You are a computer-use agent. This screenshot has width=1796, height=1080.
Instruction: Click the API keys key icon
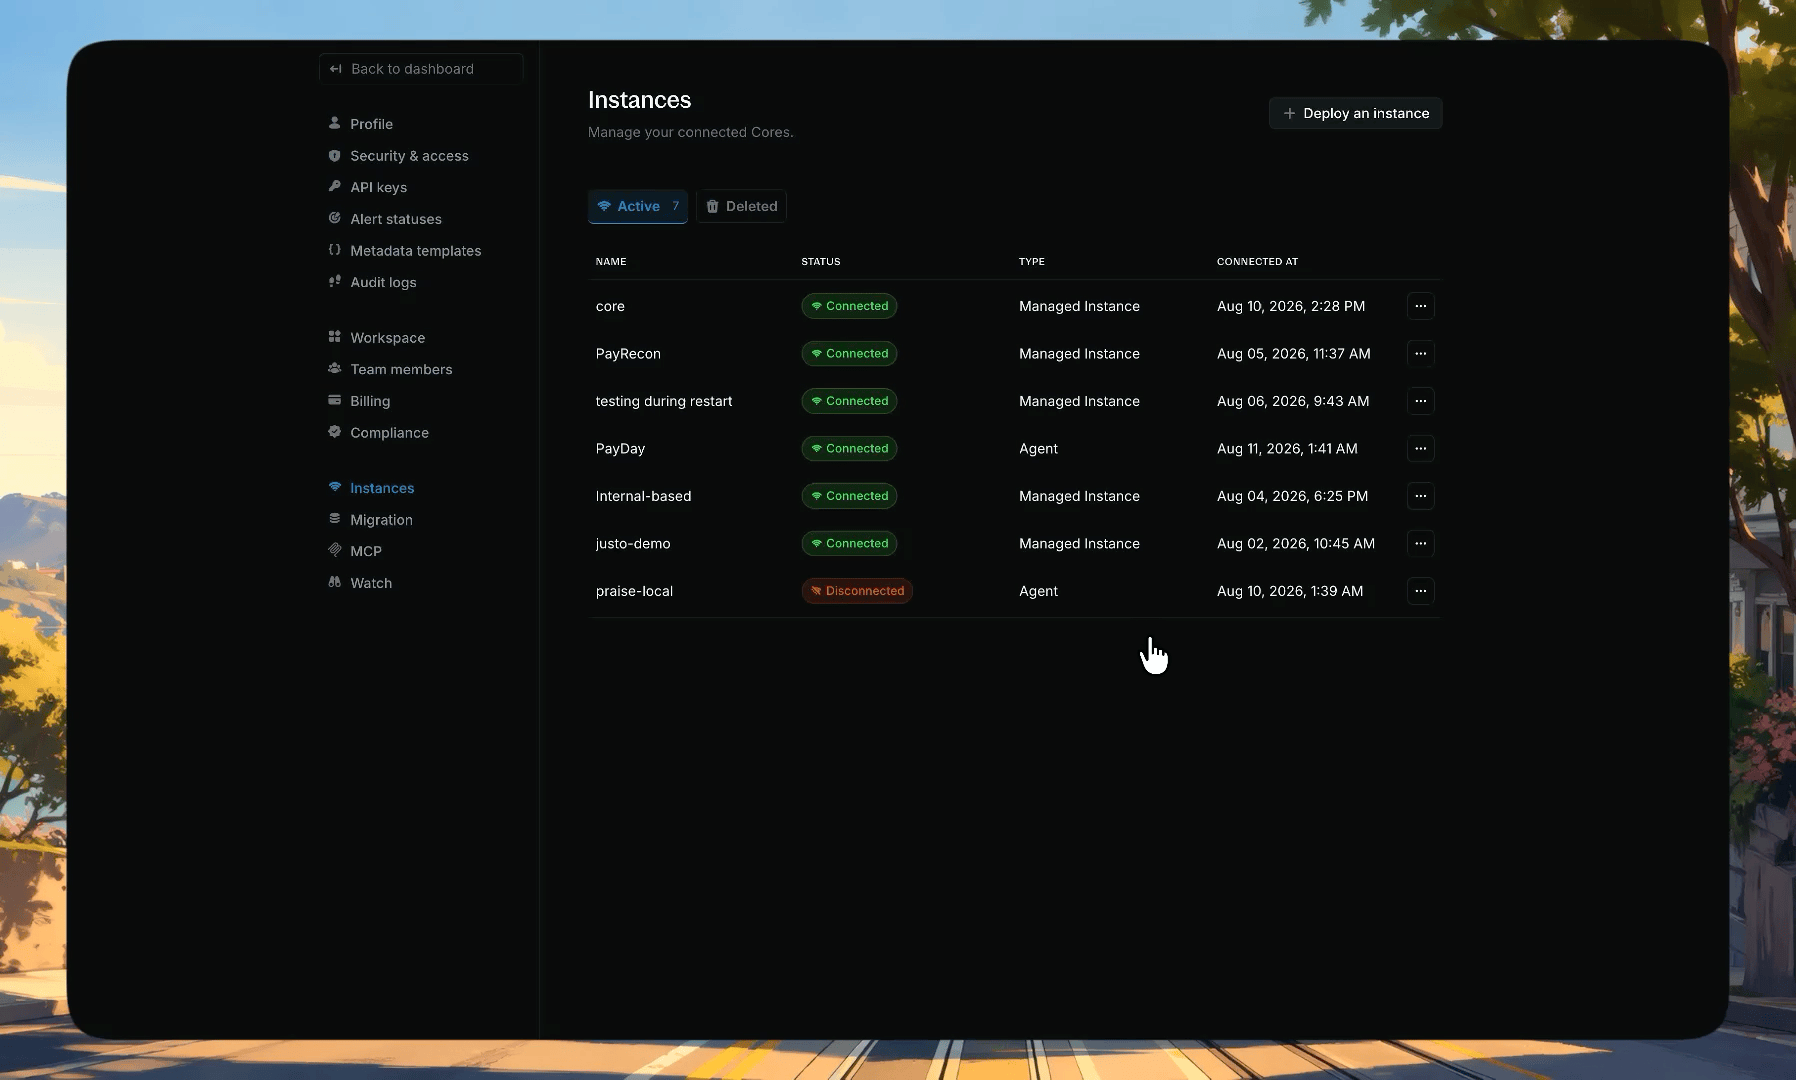pos(334,186)
